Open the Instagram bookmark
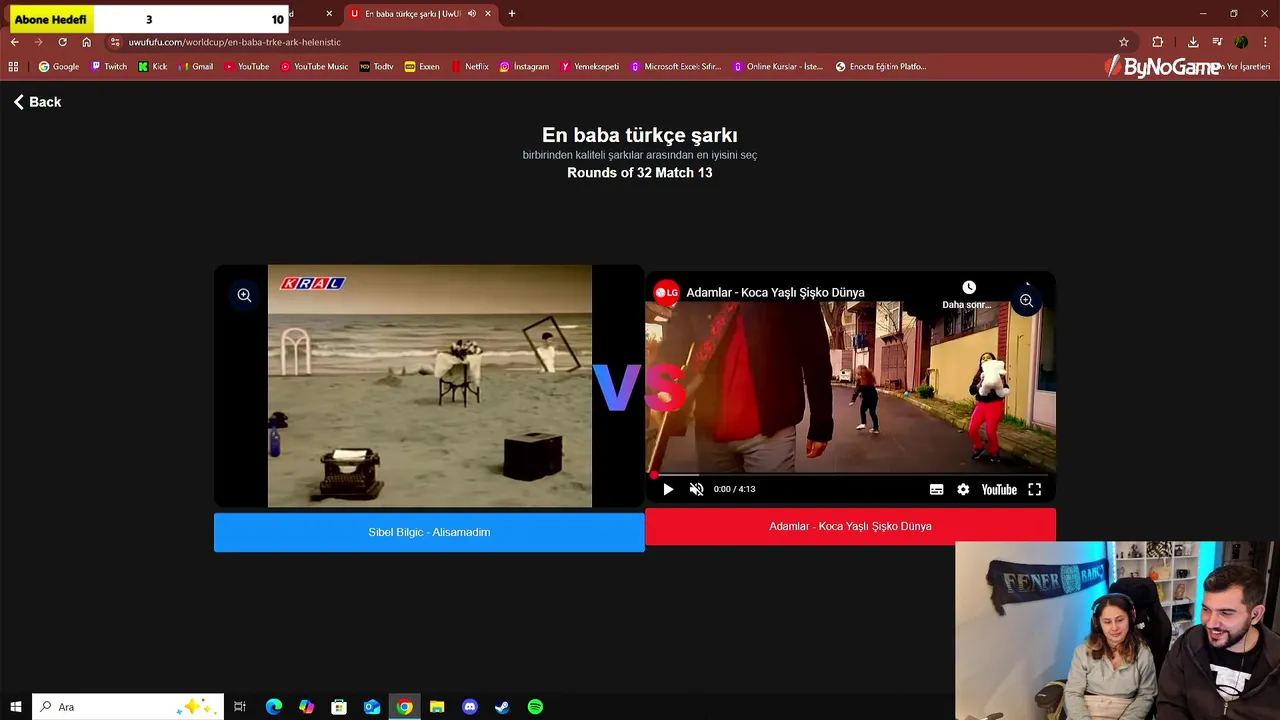Screen dimensions: 1280x720 tap(524, 67)
